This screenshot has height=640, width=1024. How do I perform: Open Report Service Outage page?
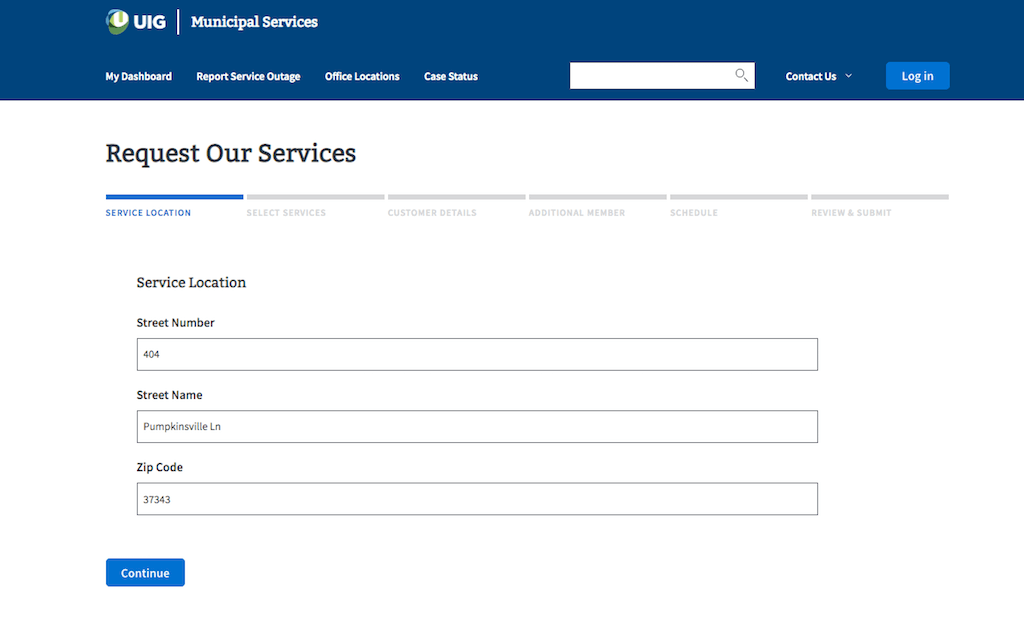(248, 76)
